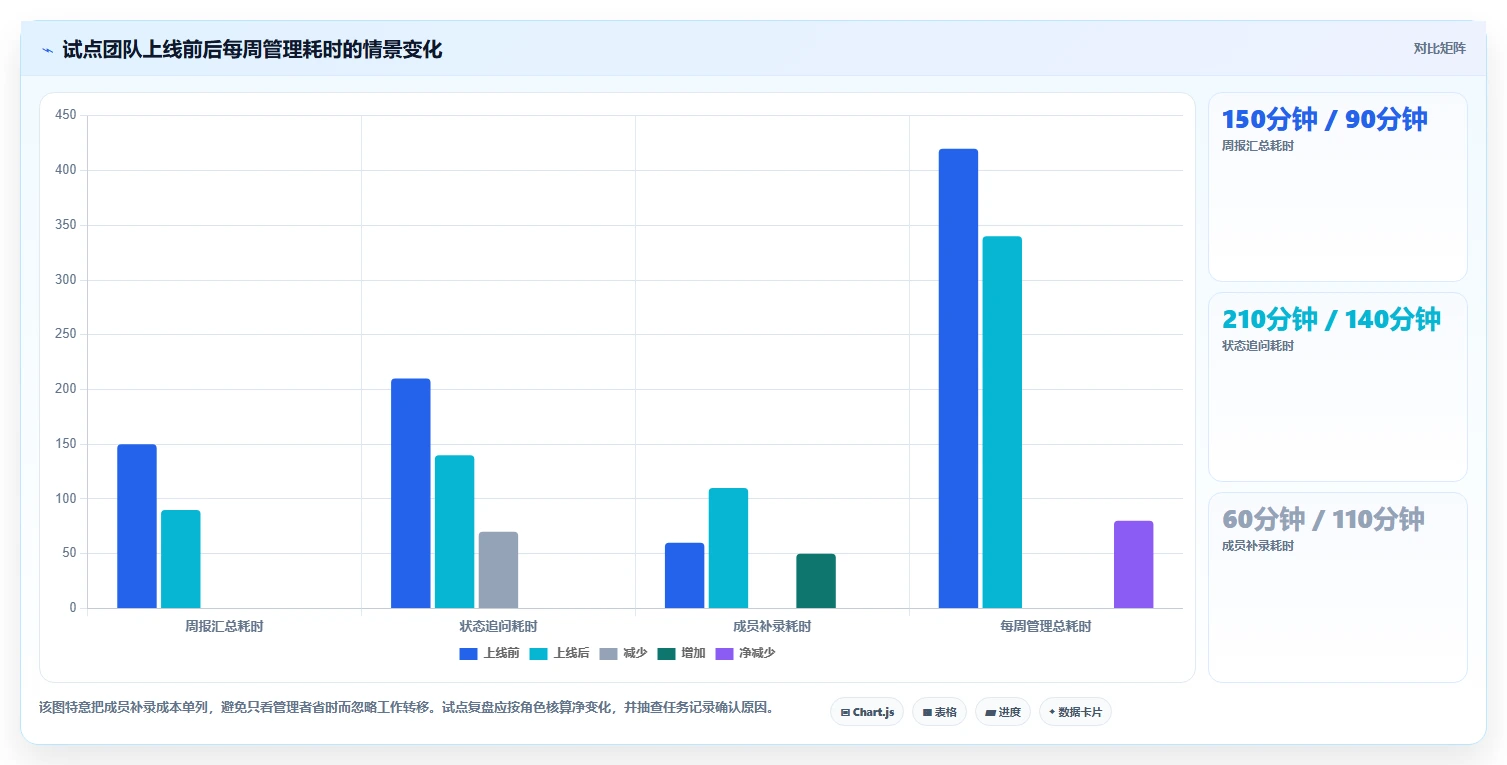Viewport: 1507px width, 765px height.
Task: Click the footnote starting with 该图特意把成员补录成本单列
Action: point(408,707)
